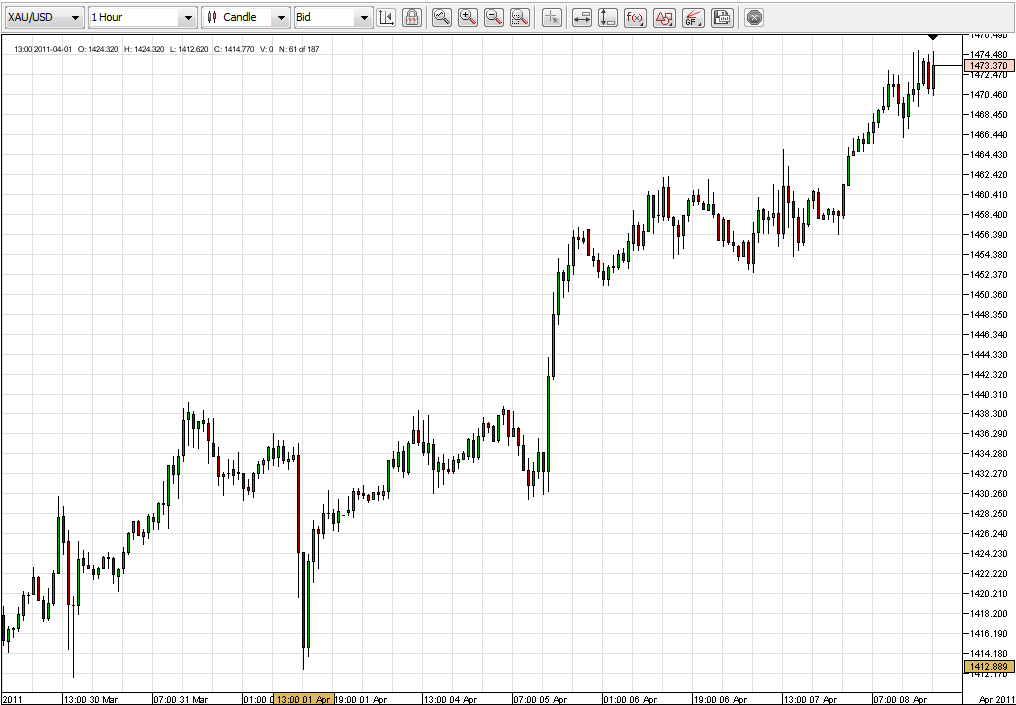Click the current price label 1473.370
Viewport: 1016px width, 705px height.
click(989, 65)
